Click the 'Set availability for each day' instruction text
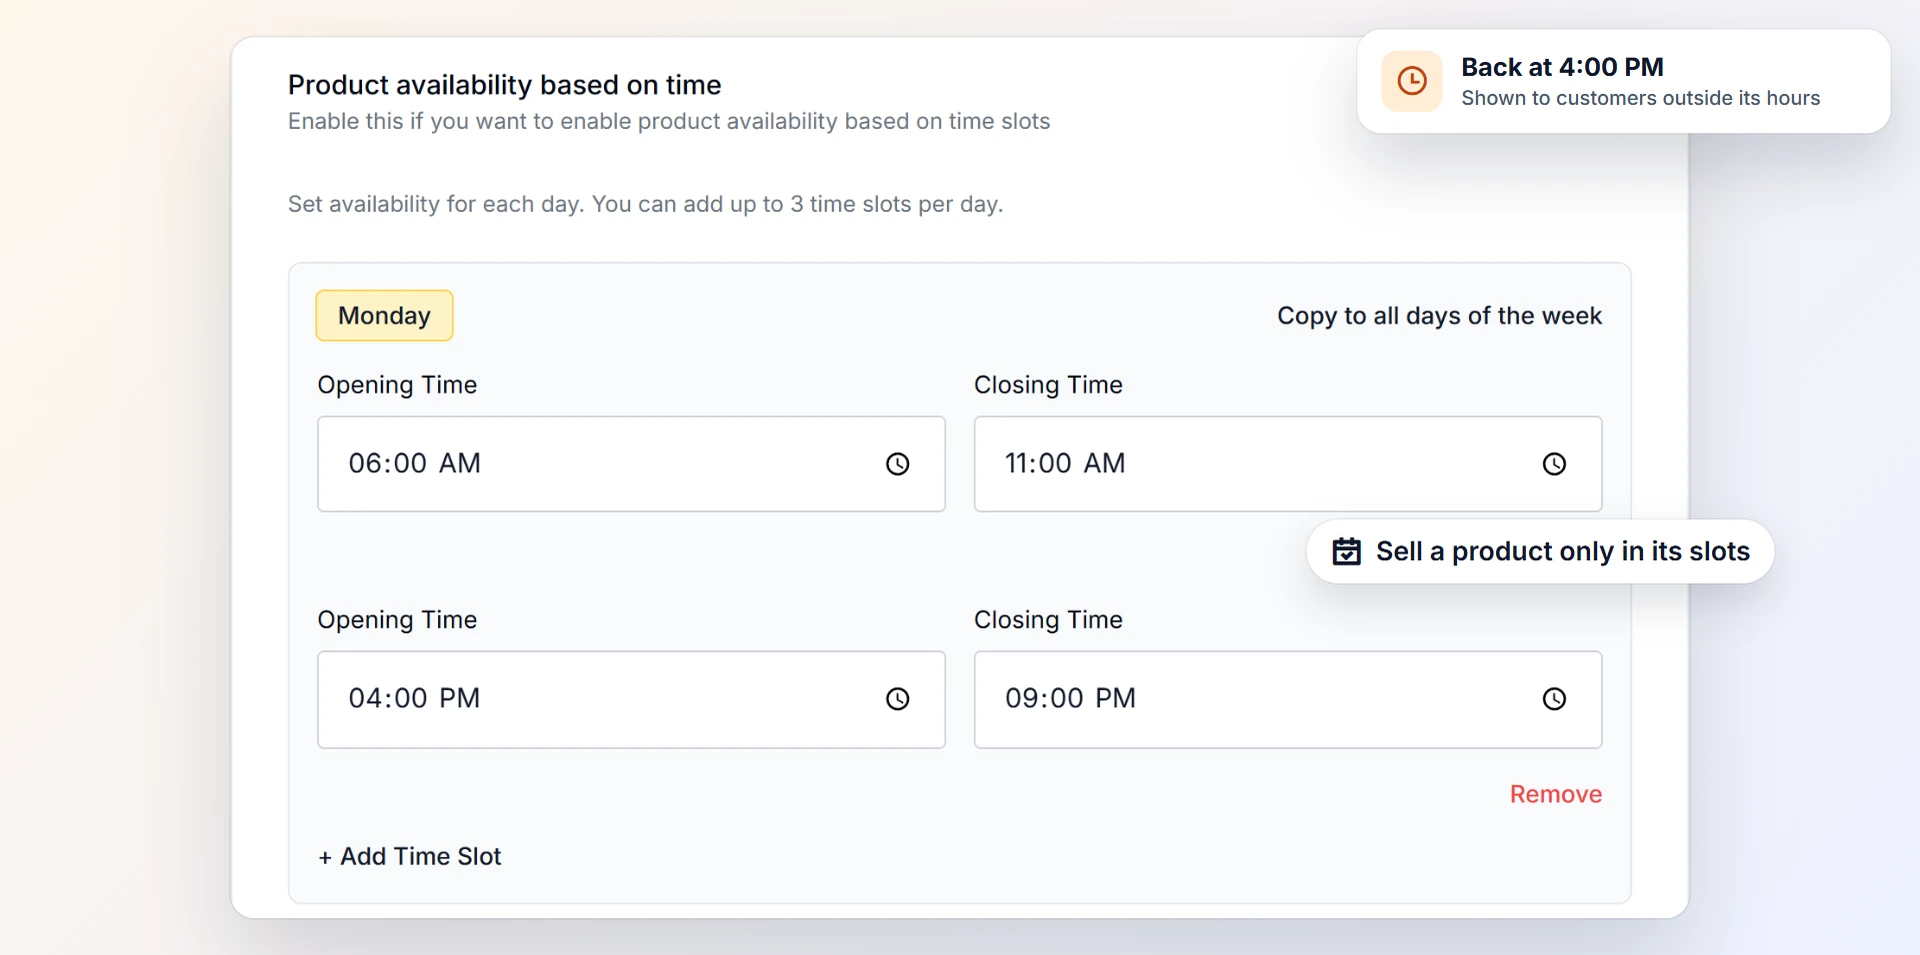Image resolution: width=1920 pixels, height=955 pixels. click(x=645, y=204)
